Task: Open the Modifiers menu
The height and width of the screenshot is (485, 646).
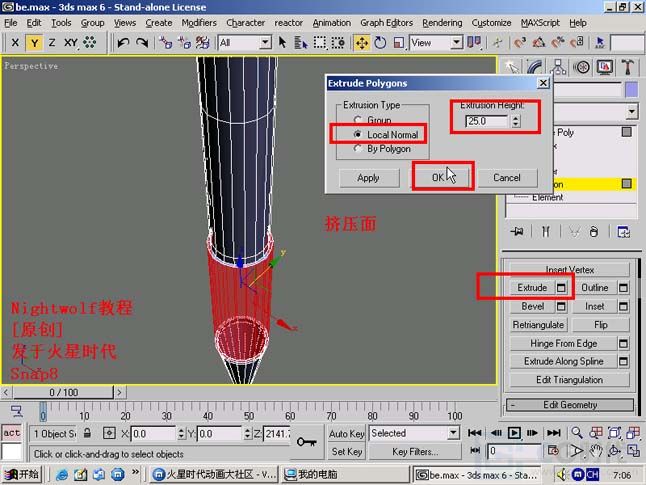Action: point(199,23)
